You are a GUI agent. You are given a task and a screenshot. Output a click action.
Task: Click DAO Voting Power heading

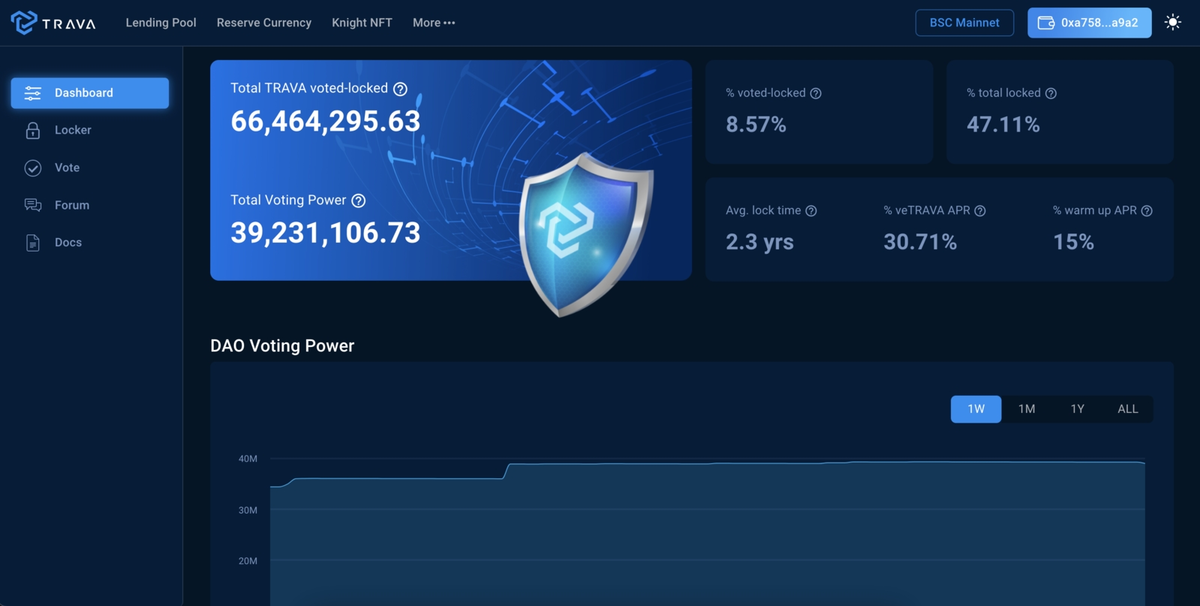click(282, 346)
